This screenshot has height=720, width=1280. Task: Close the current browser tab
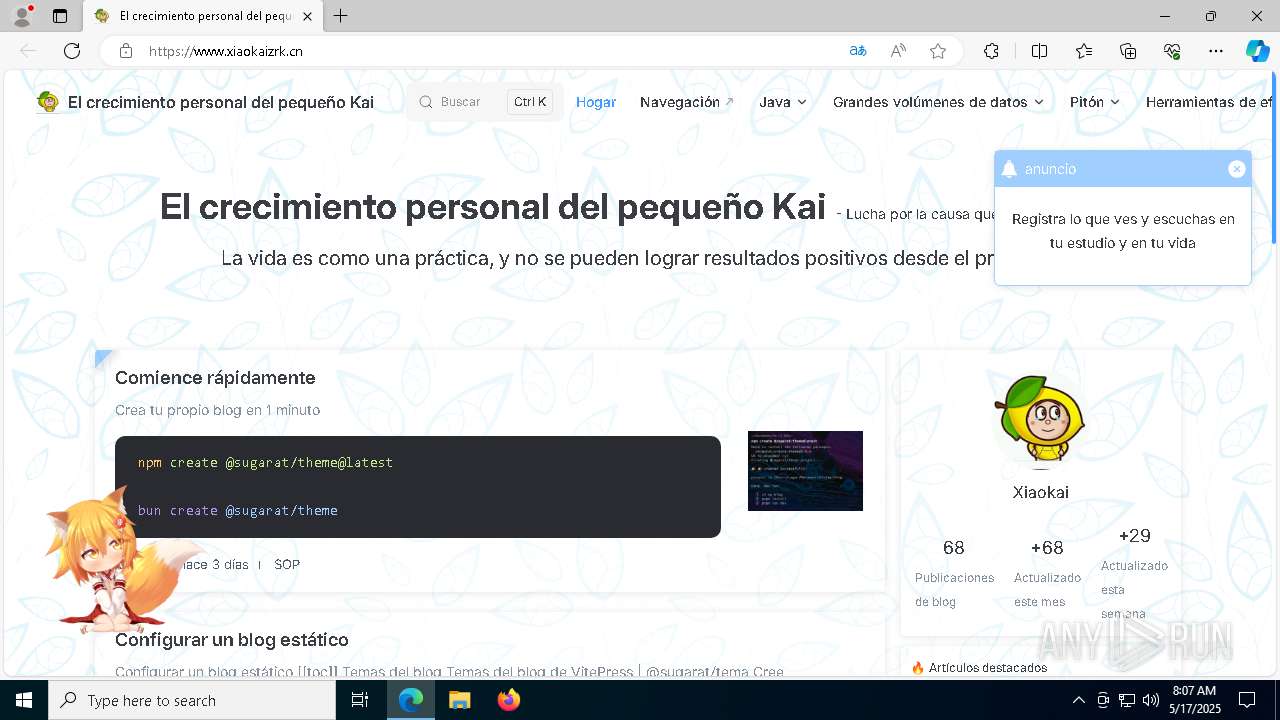coord(307,16)
